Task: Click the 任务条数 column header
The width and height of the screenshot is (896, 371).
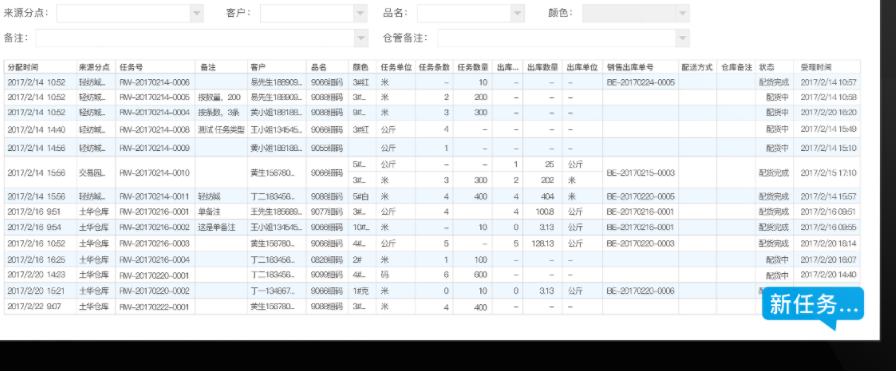Action: coord(434,67)
